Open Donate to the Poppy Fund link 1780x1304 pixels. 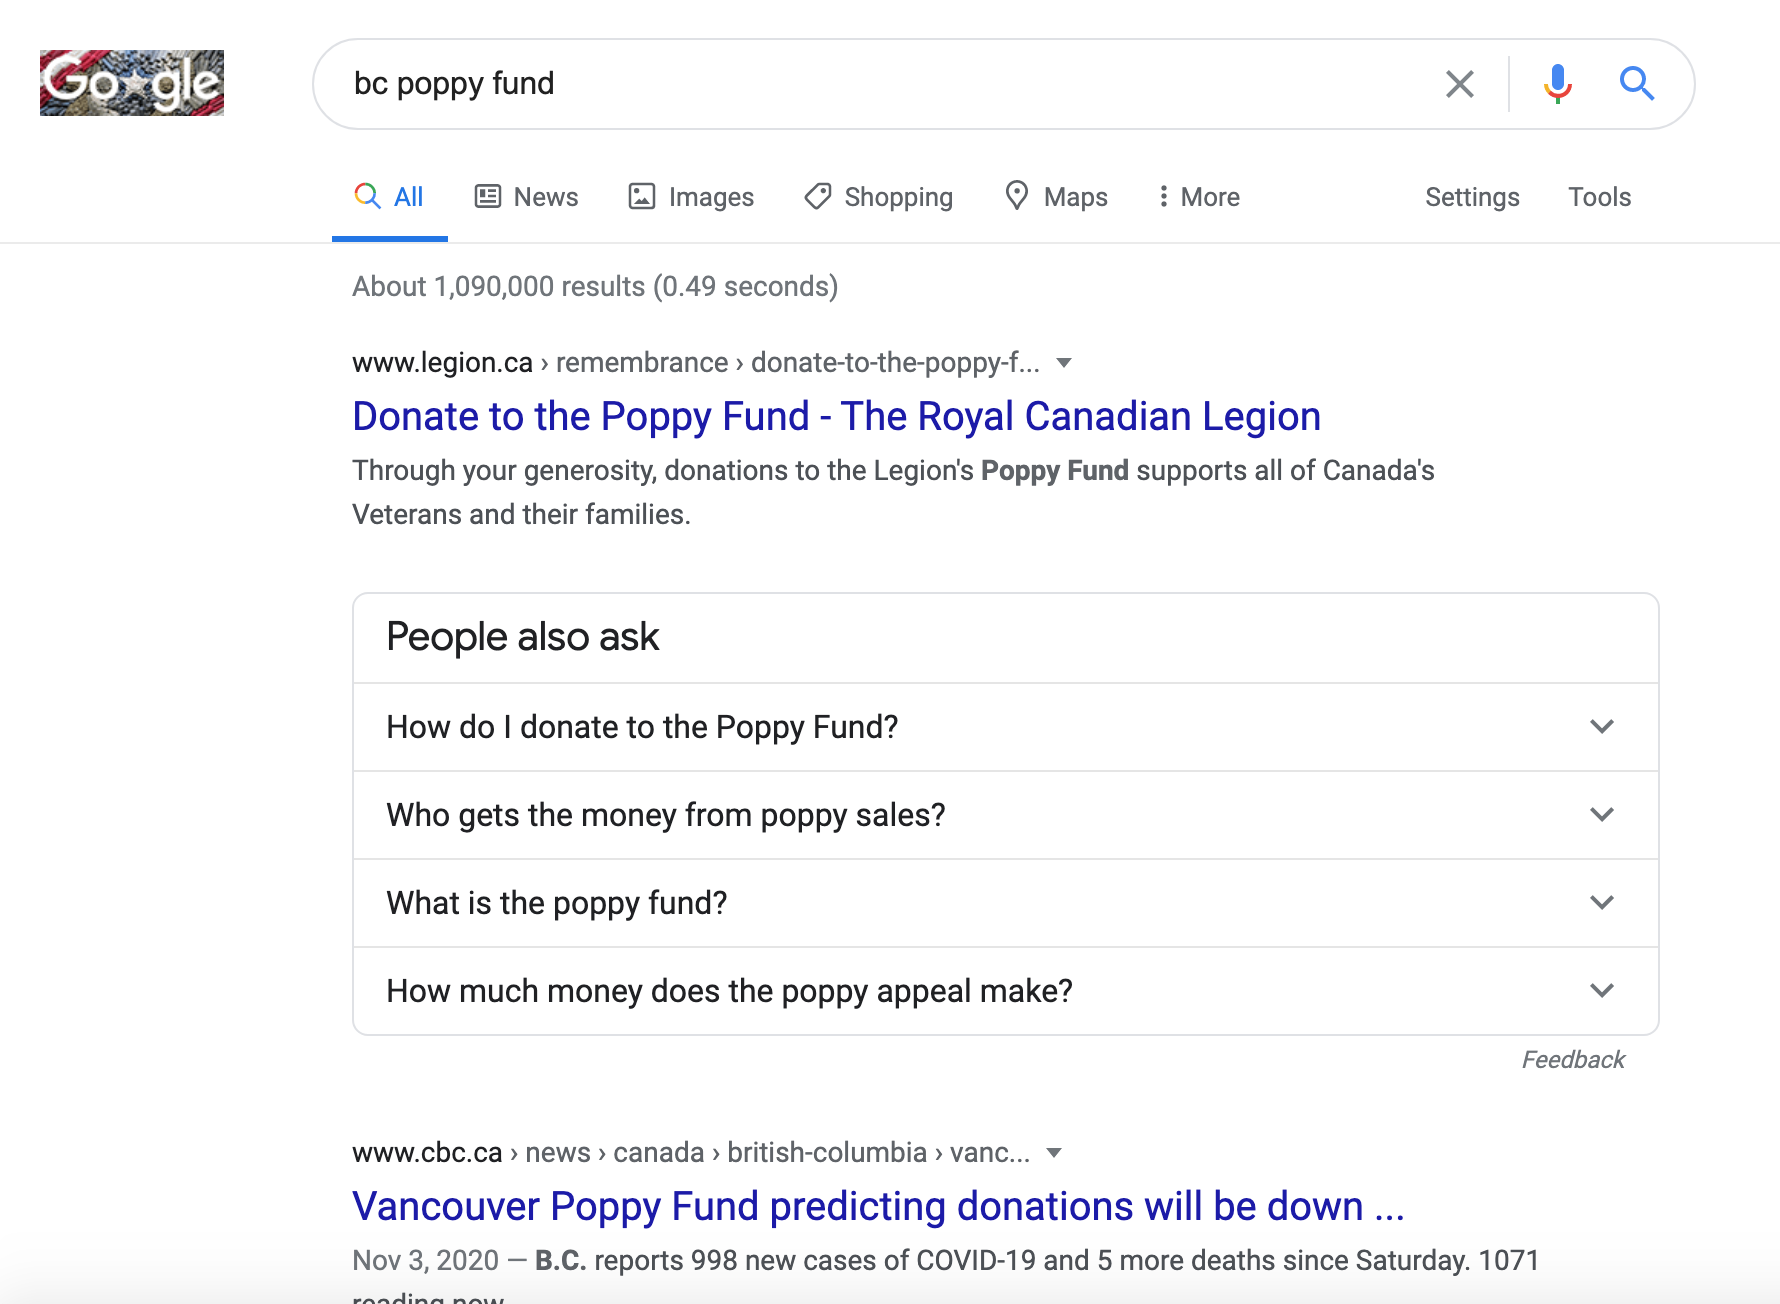tap(836, 417)
